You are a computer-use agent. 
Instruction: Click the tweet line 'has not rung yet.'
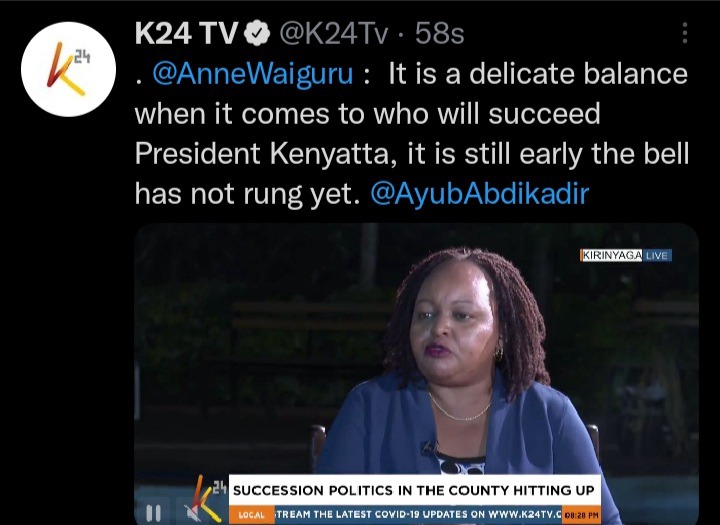247,193
